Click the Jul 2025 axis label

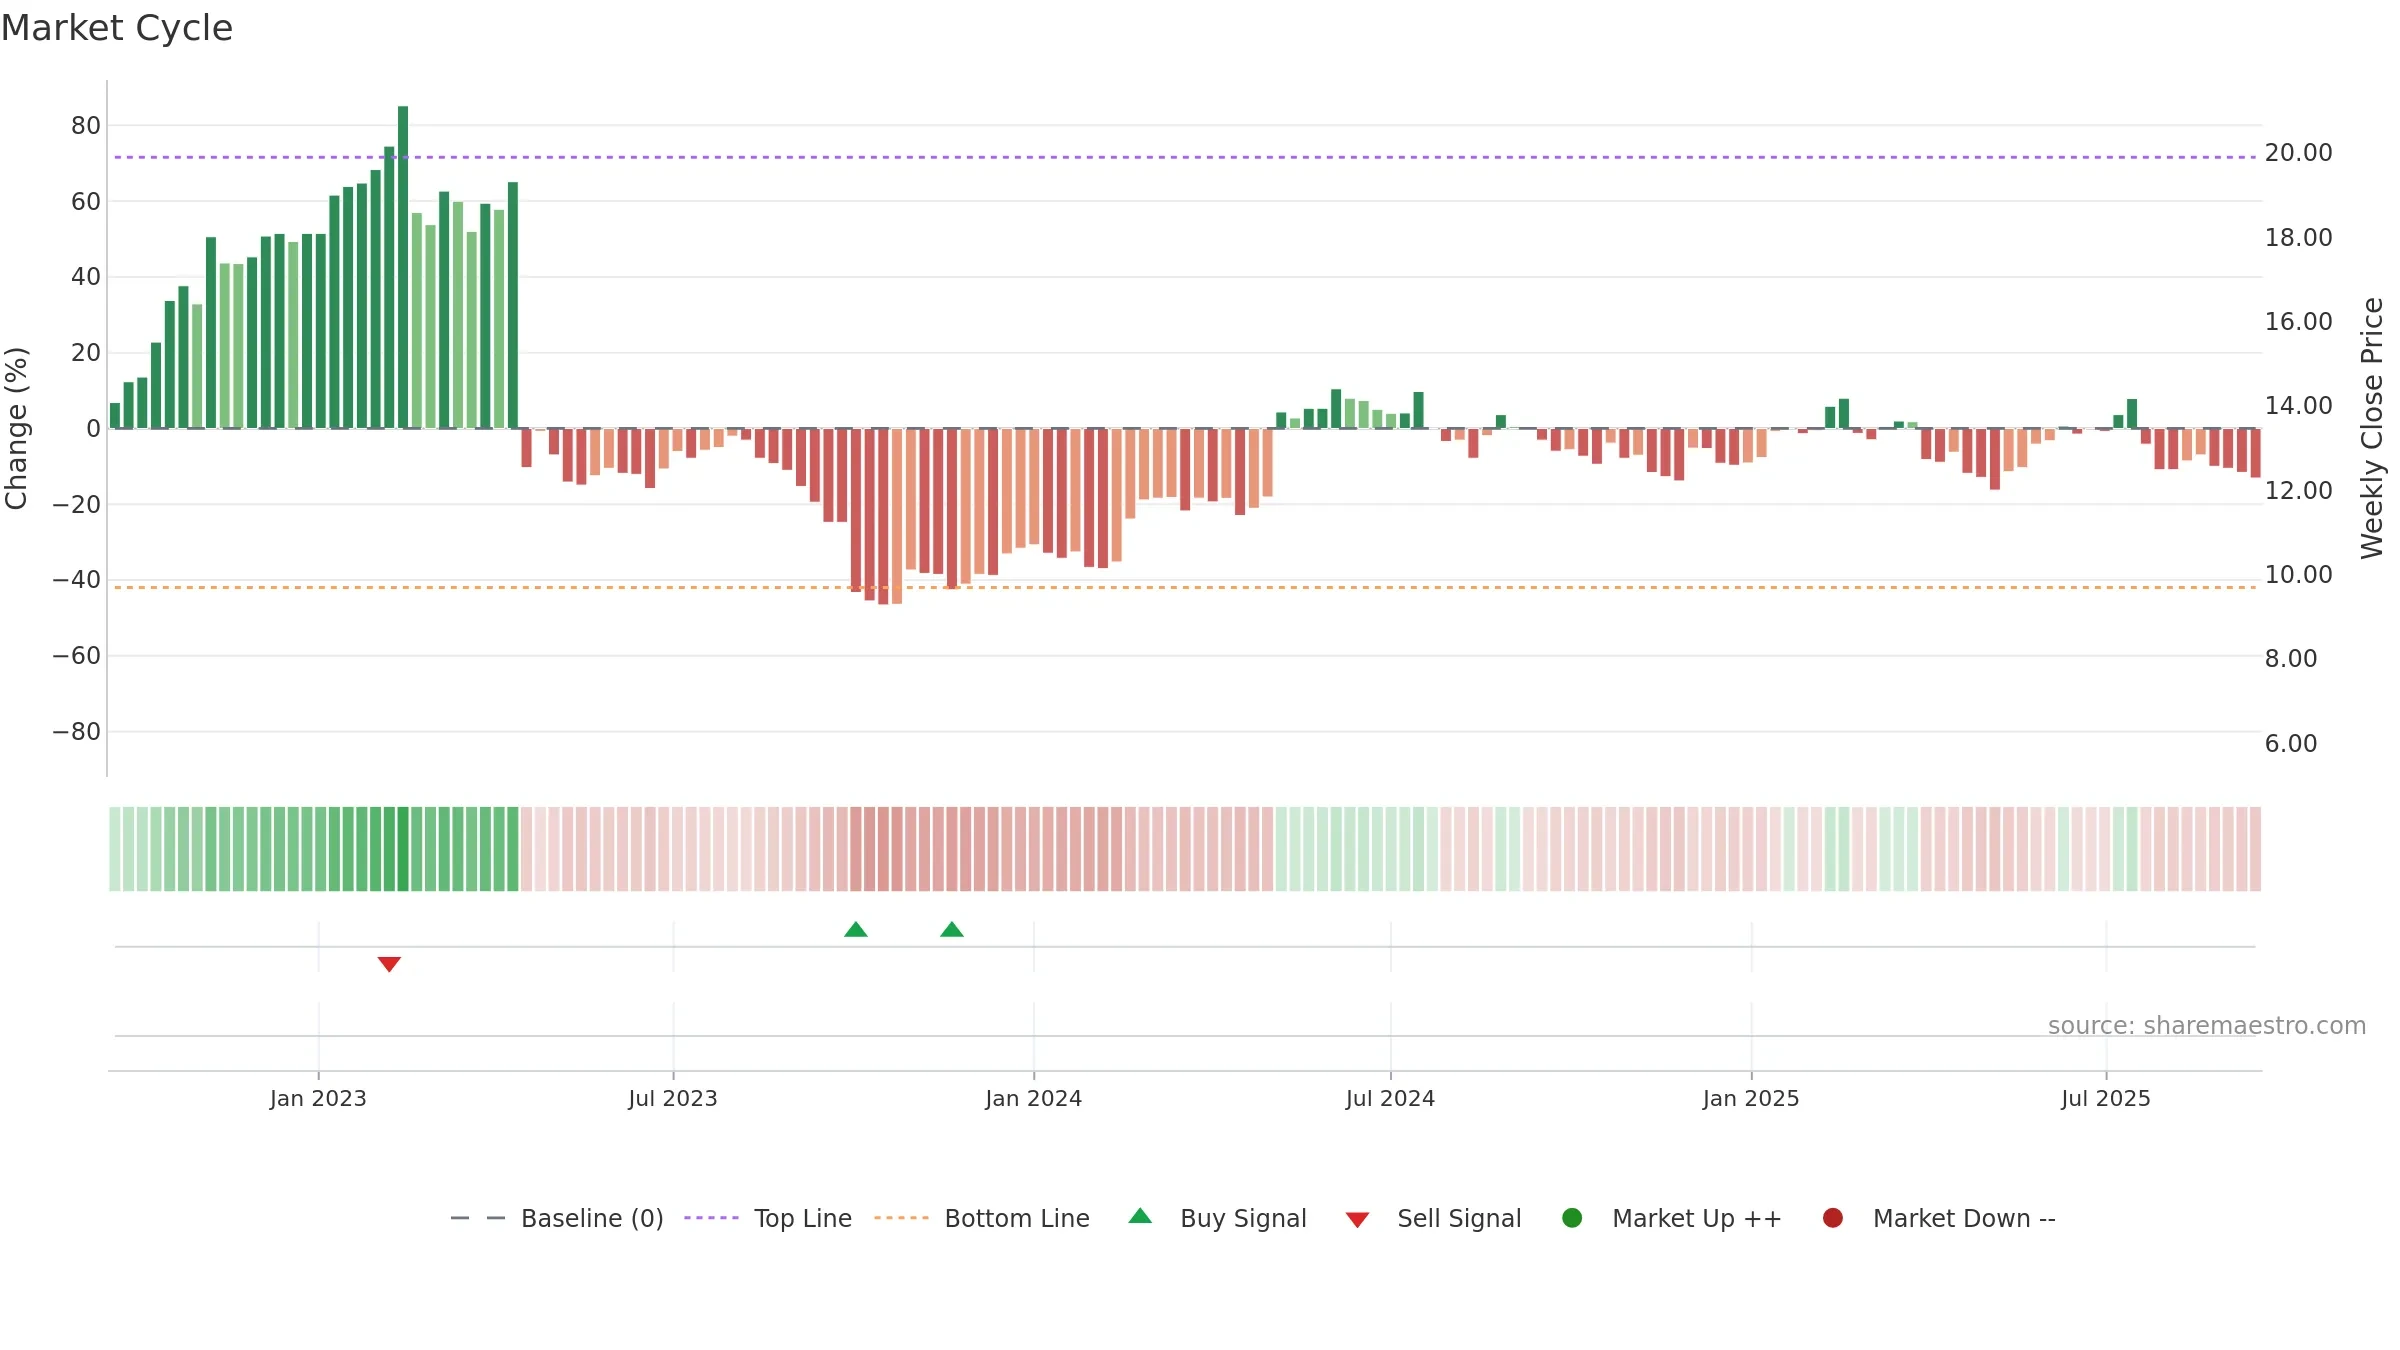click(2106, 1098)
